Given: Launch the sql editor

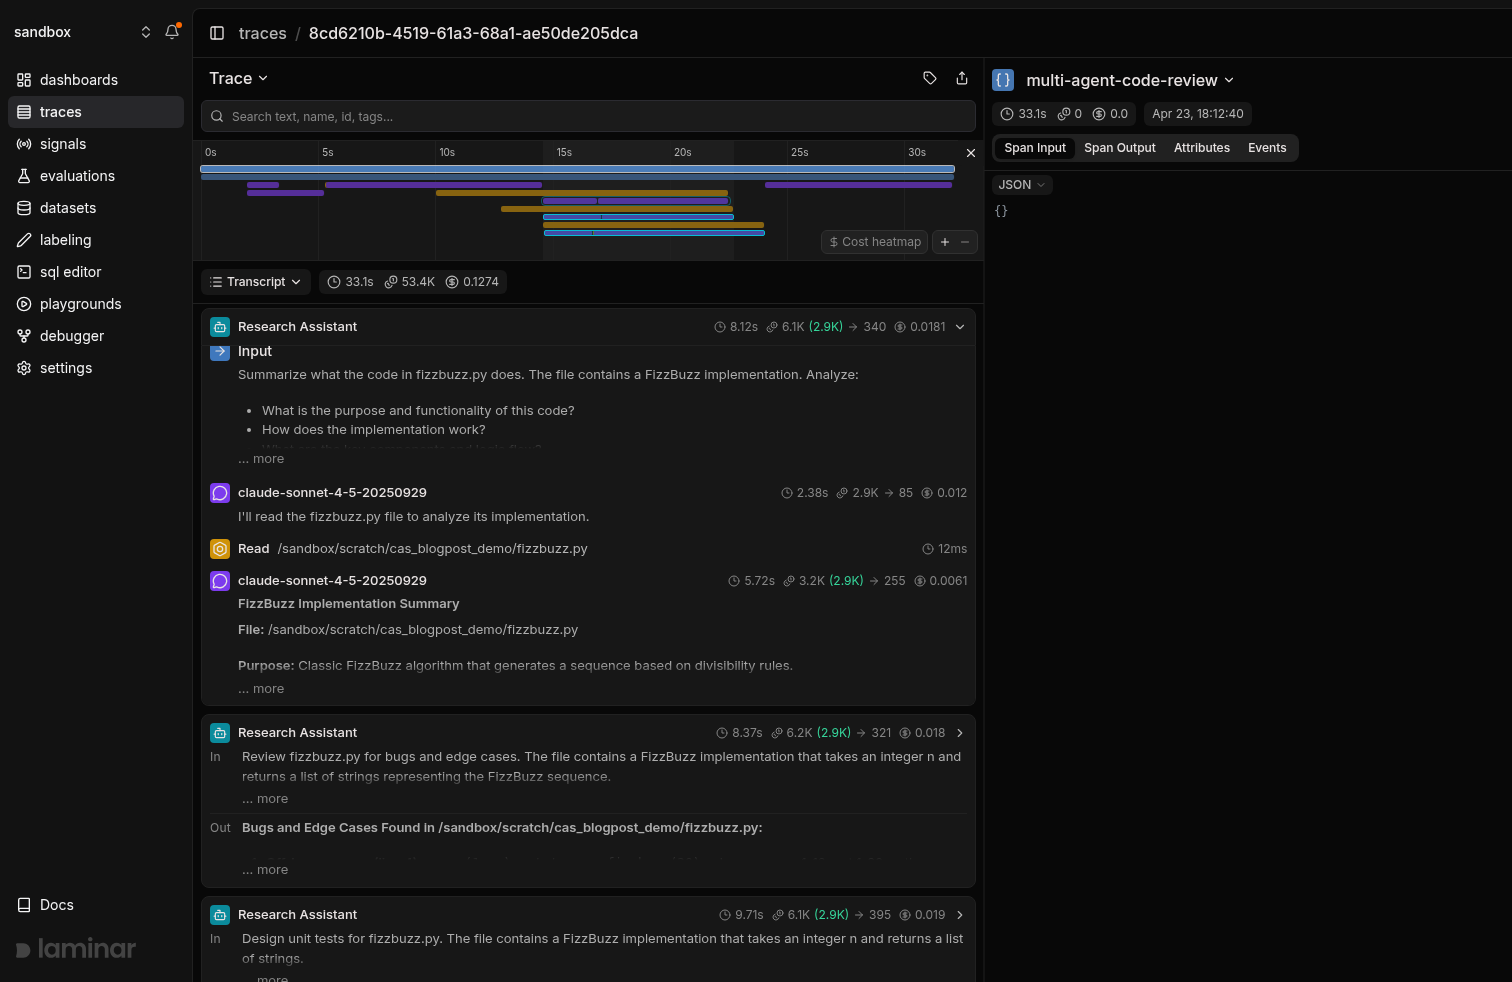Looking at the screenshot, I should (x=96, y=272).
